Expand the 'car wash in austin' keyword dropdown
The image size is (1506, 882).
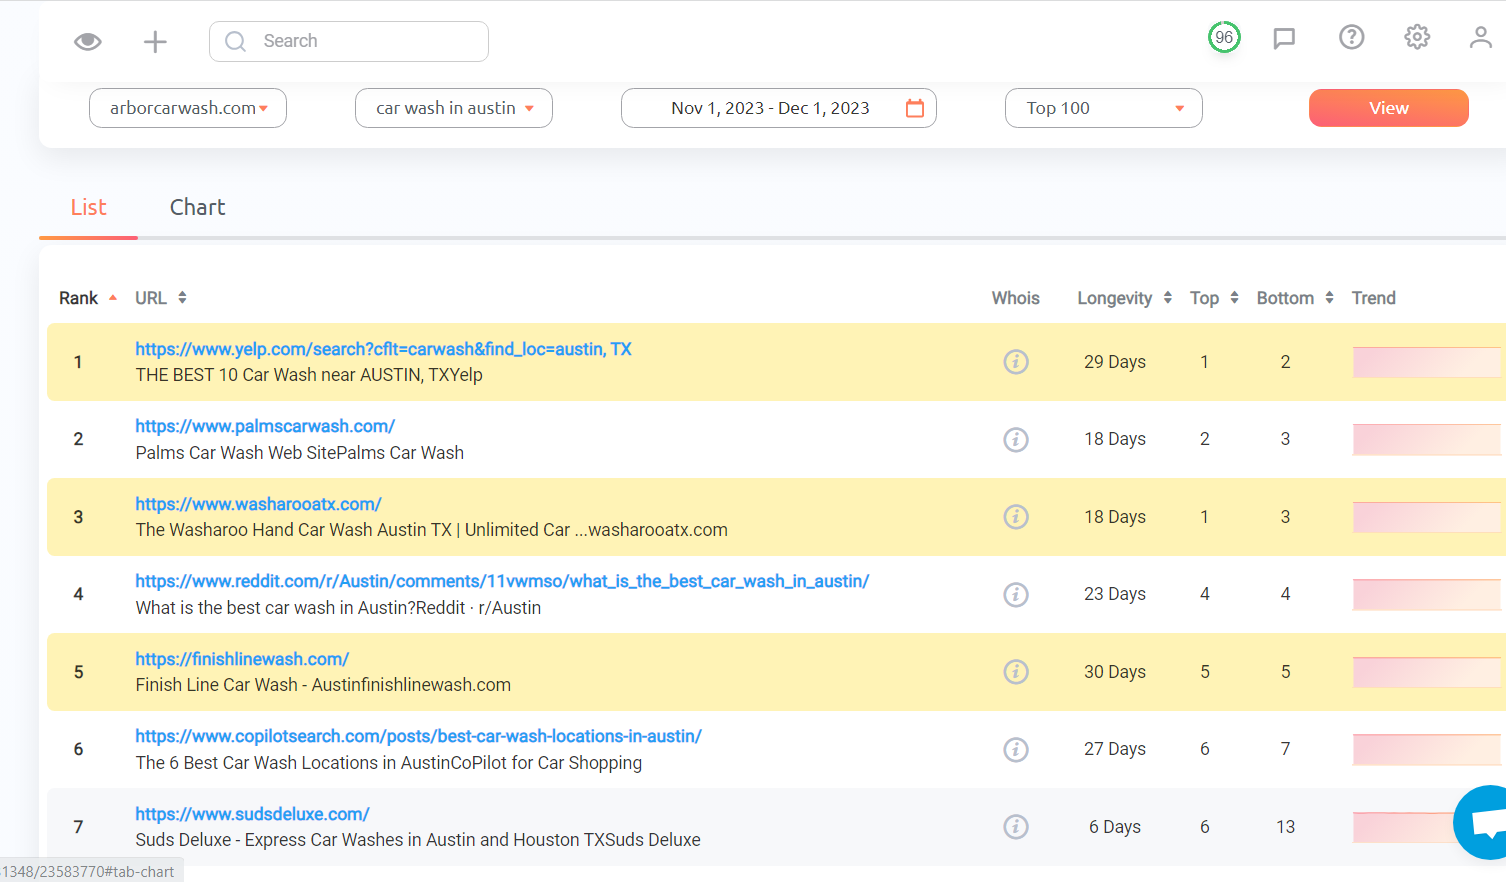pos(454,108)
